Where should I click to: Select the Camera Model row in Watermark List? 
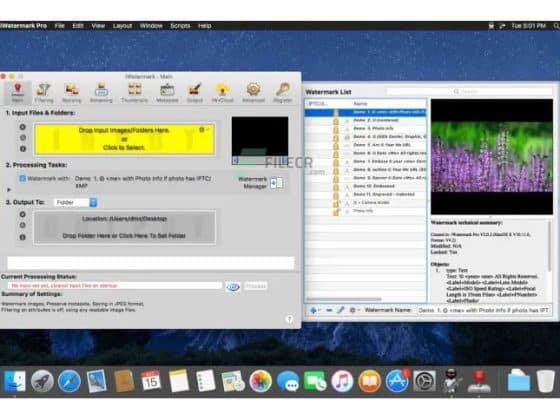point(365,202)
